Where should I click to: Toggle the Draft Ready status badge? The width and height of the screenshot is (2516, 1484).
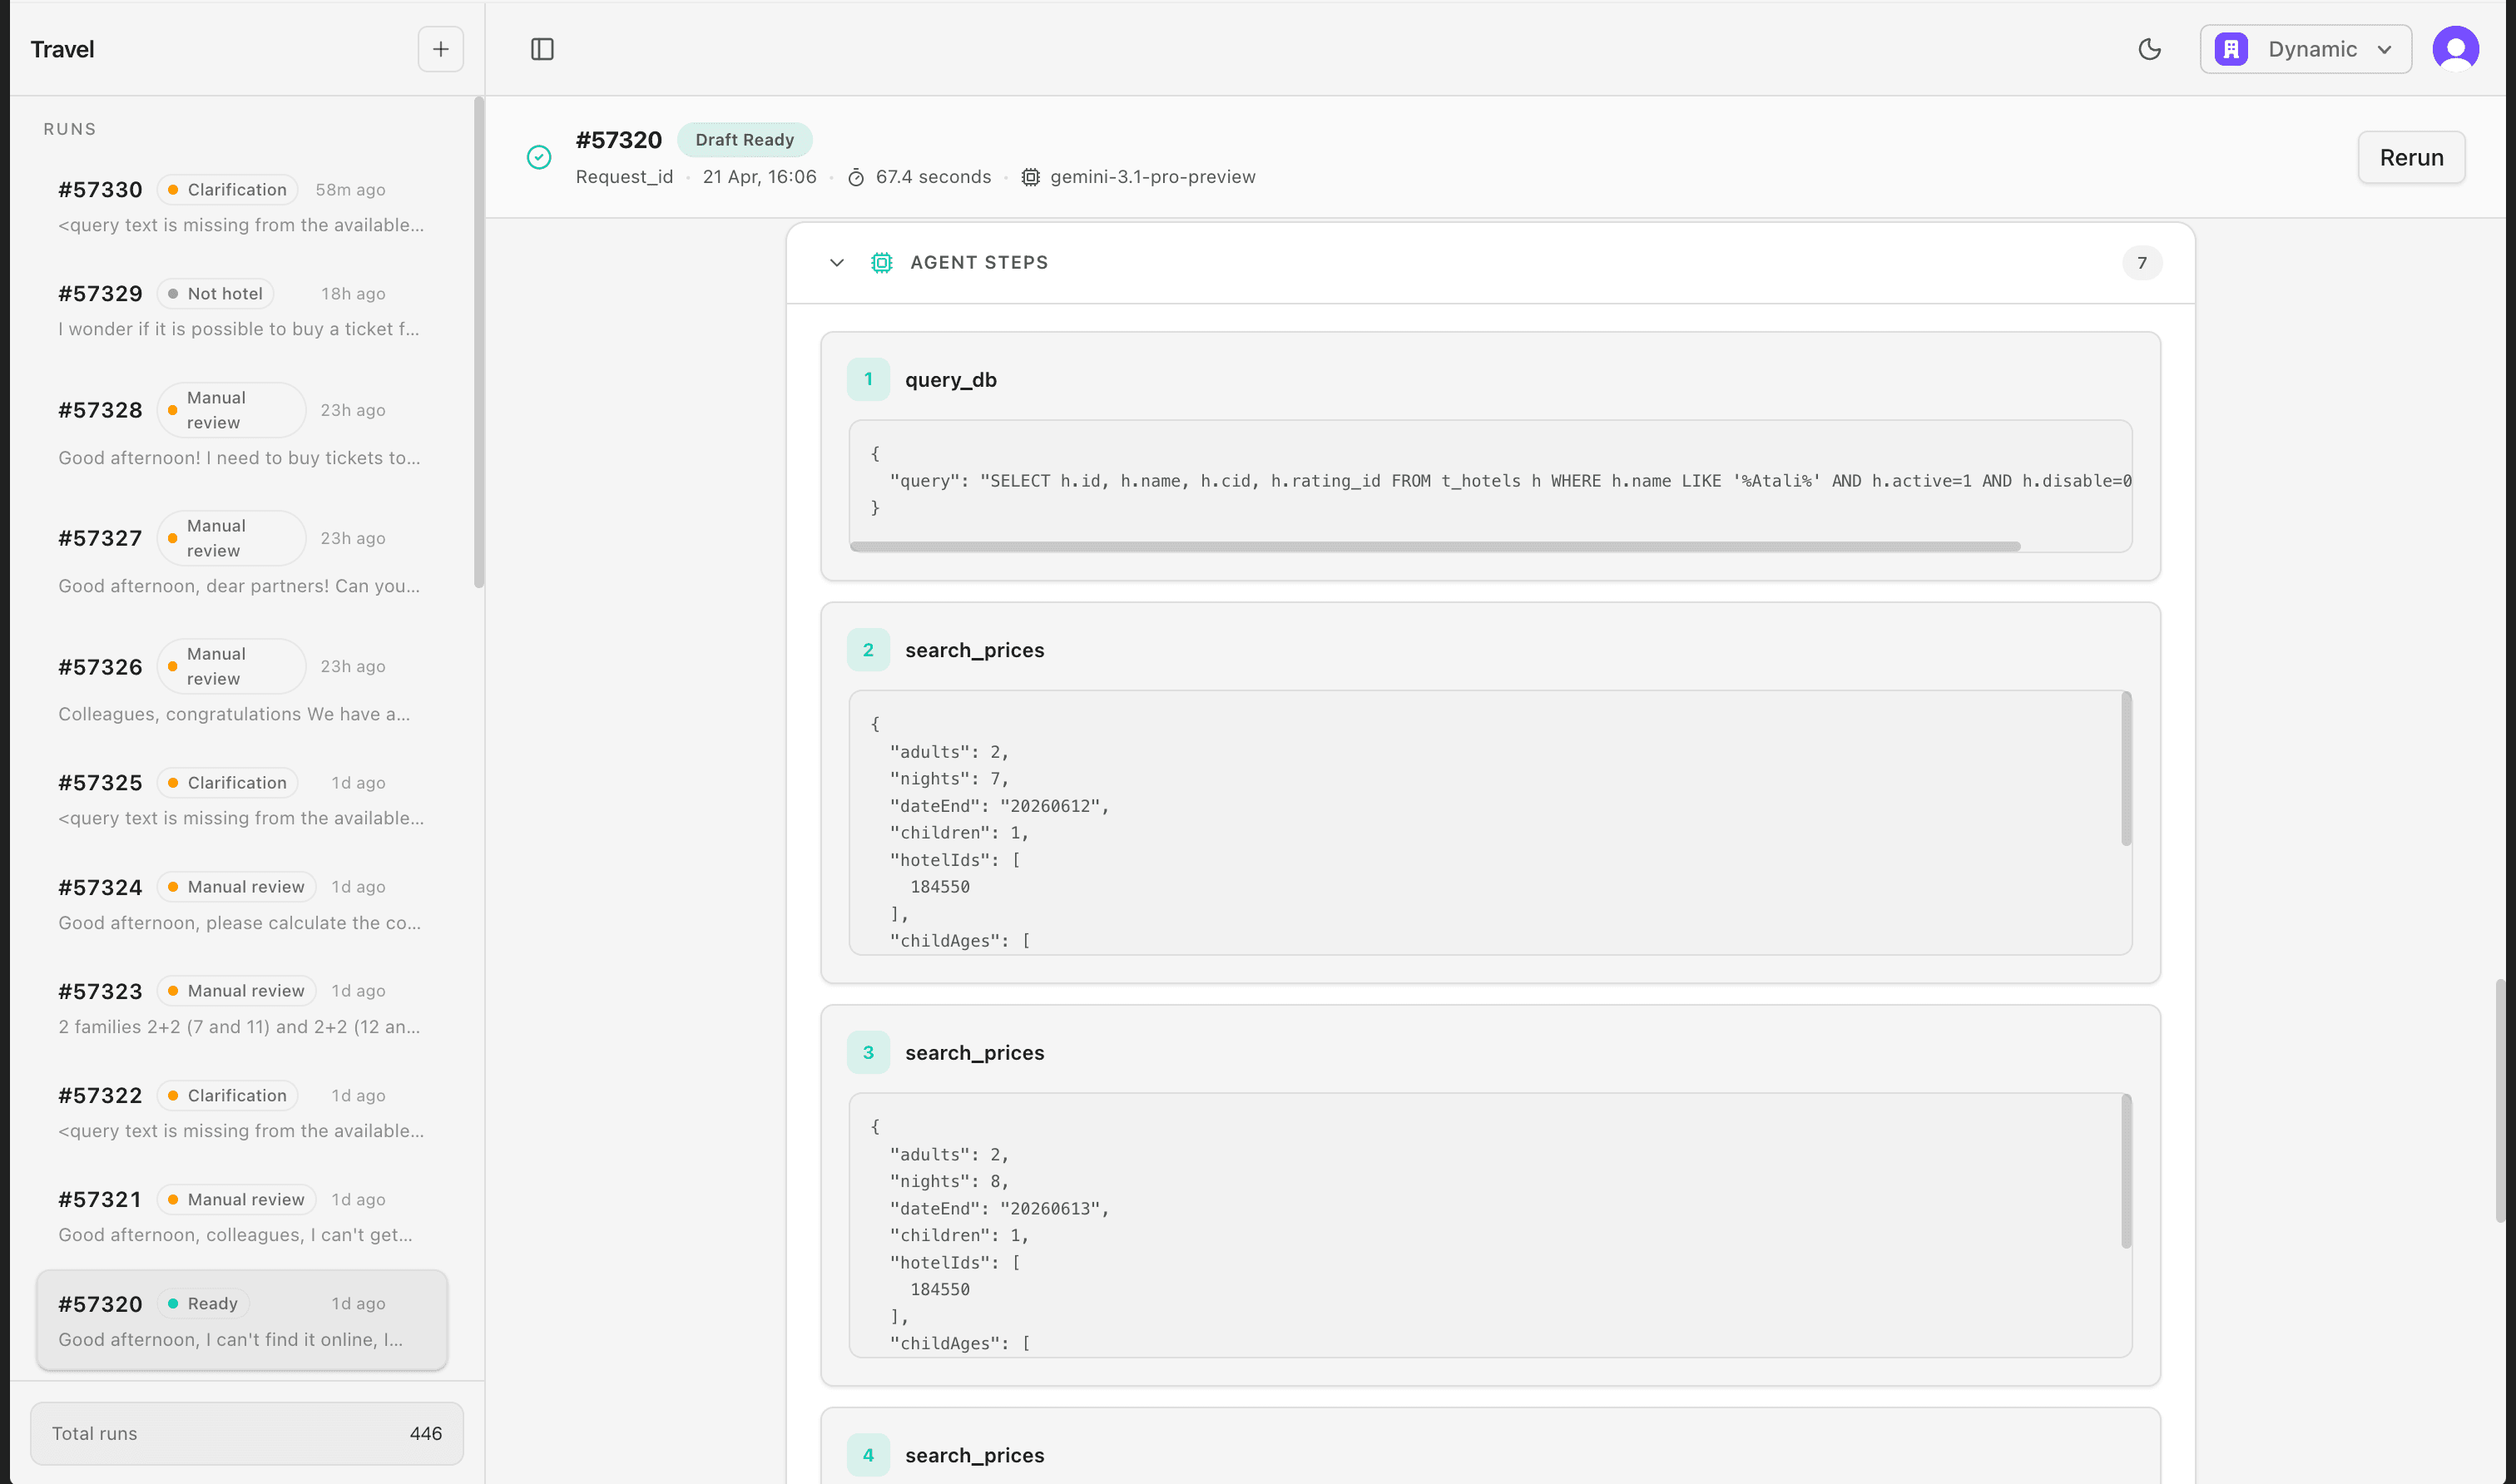[744, 139]
